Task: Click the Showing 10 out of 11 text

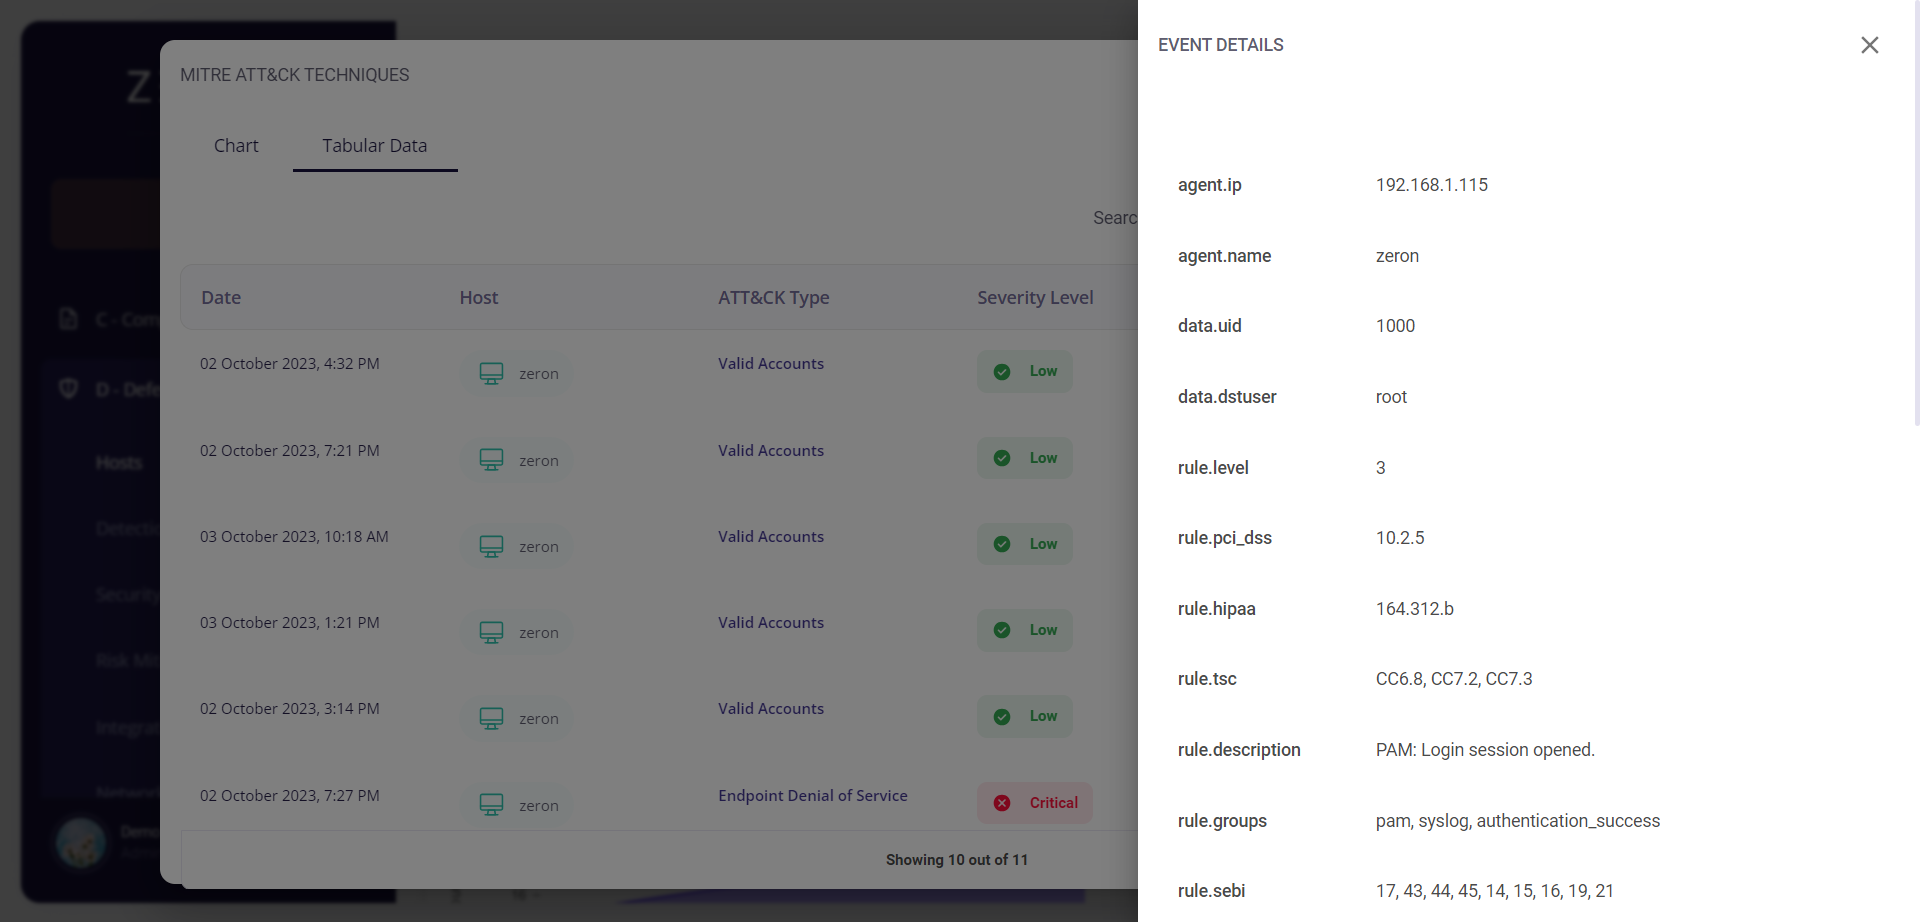Action: (957, 860)
